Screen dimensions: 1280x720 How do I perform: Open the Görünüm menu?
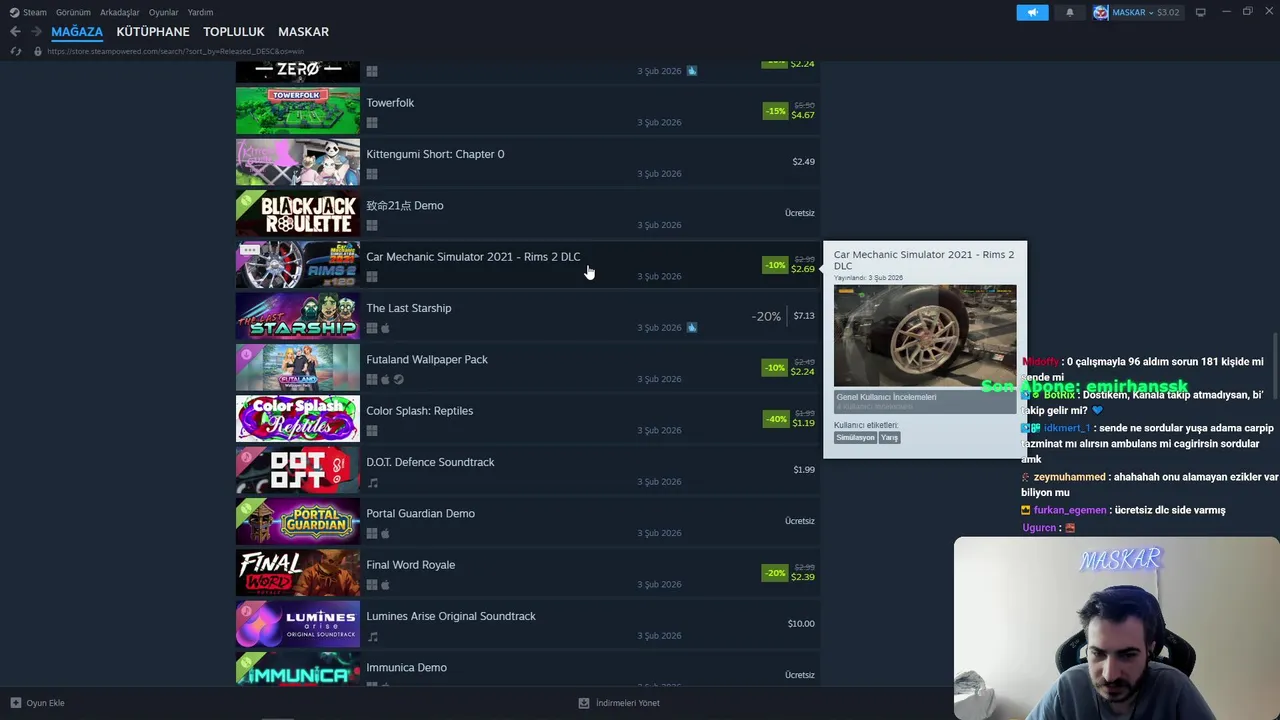tap(73, 12)
